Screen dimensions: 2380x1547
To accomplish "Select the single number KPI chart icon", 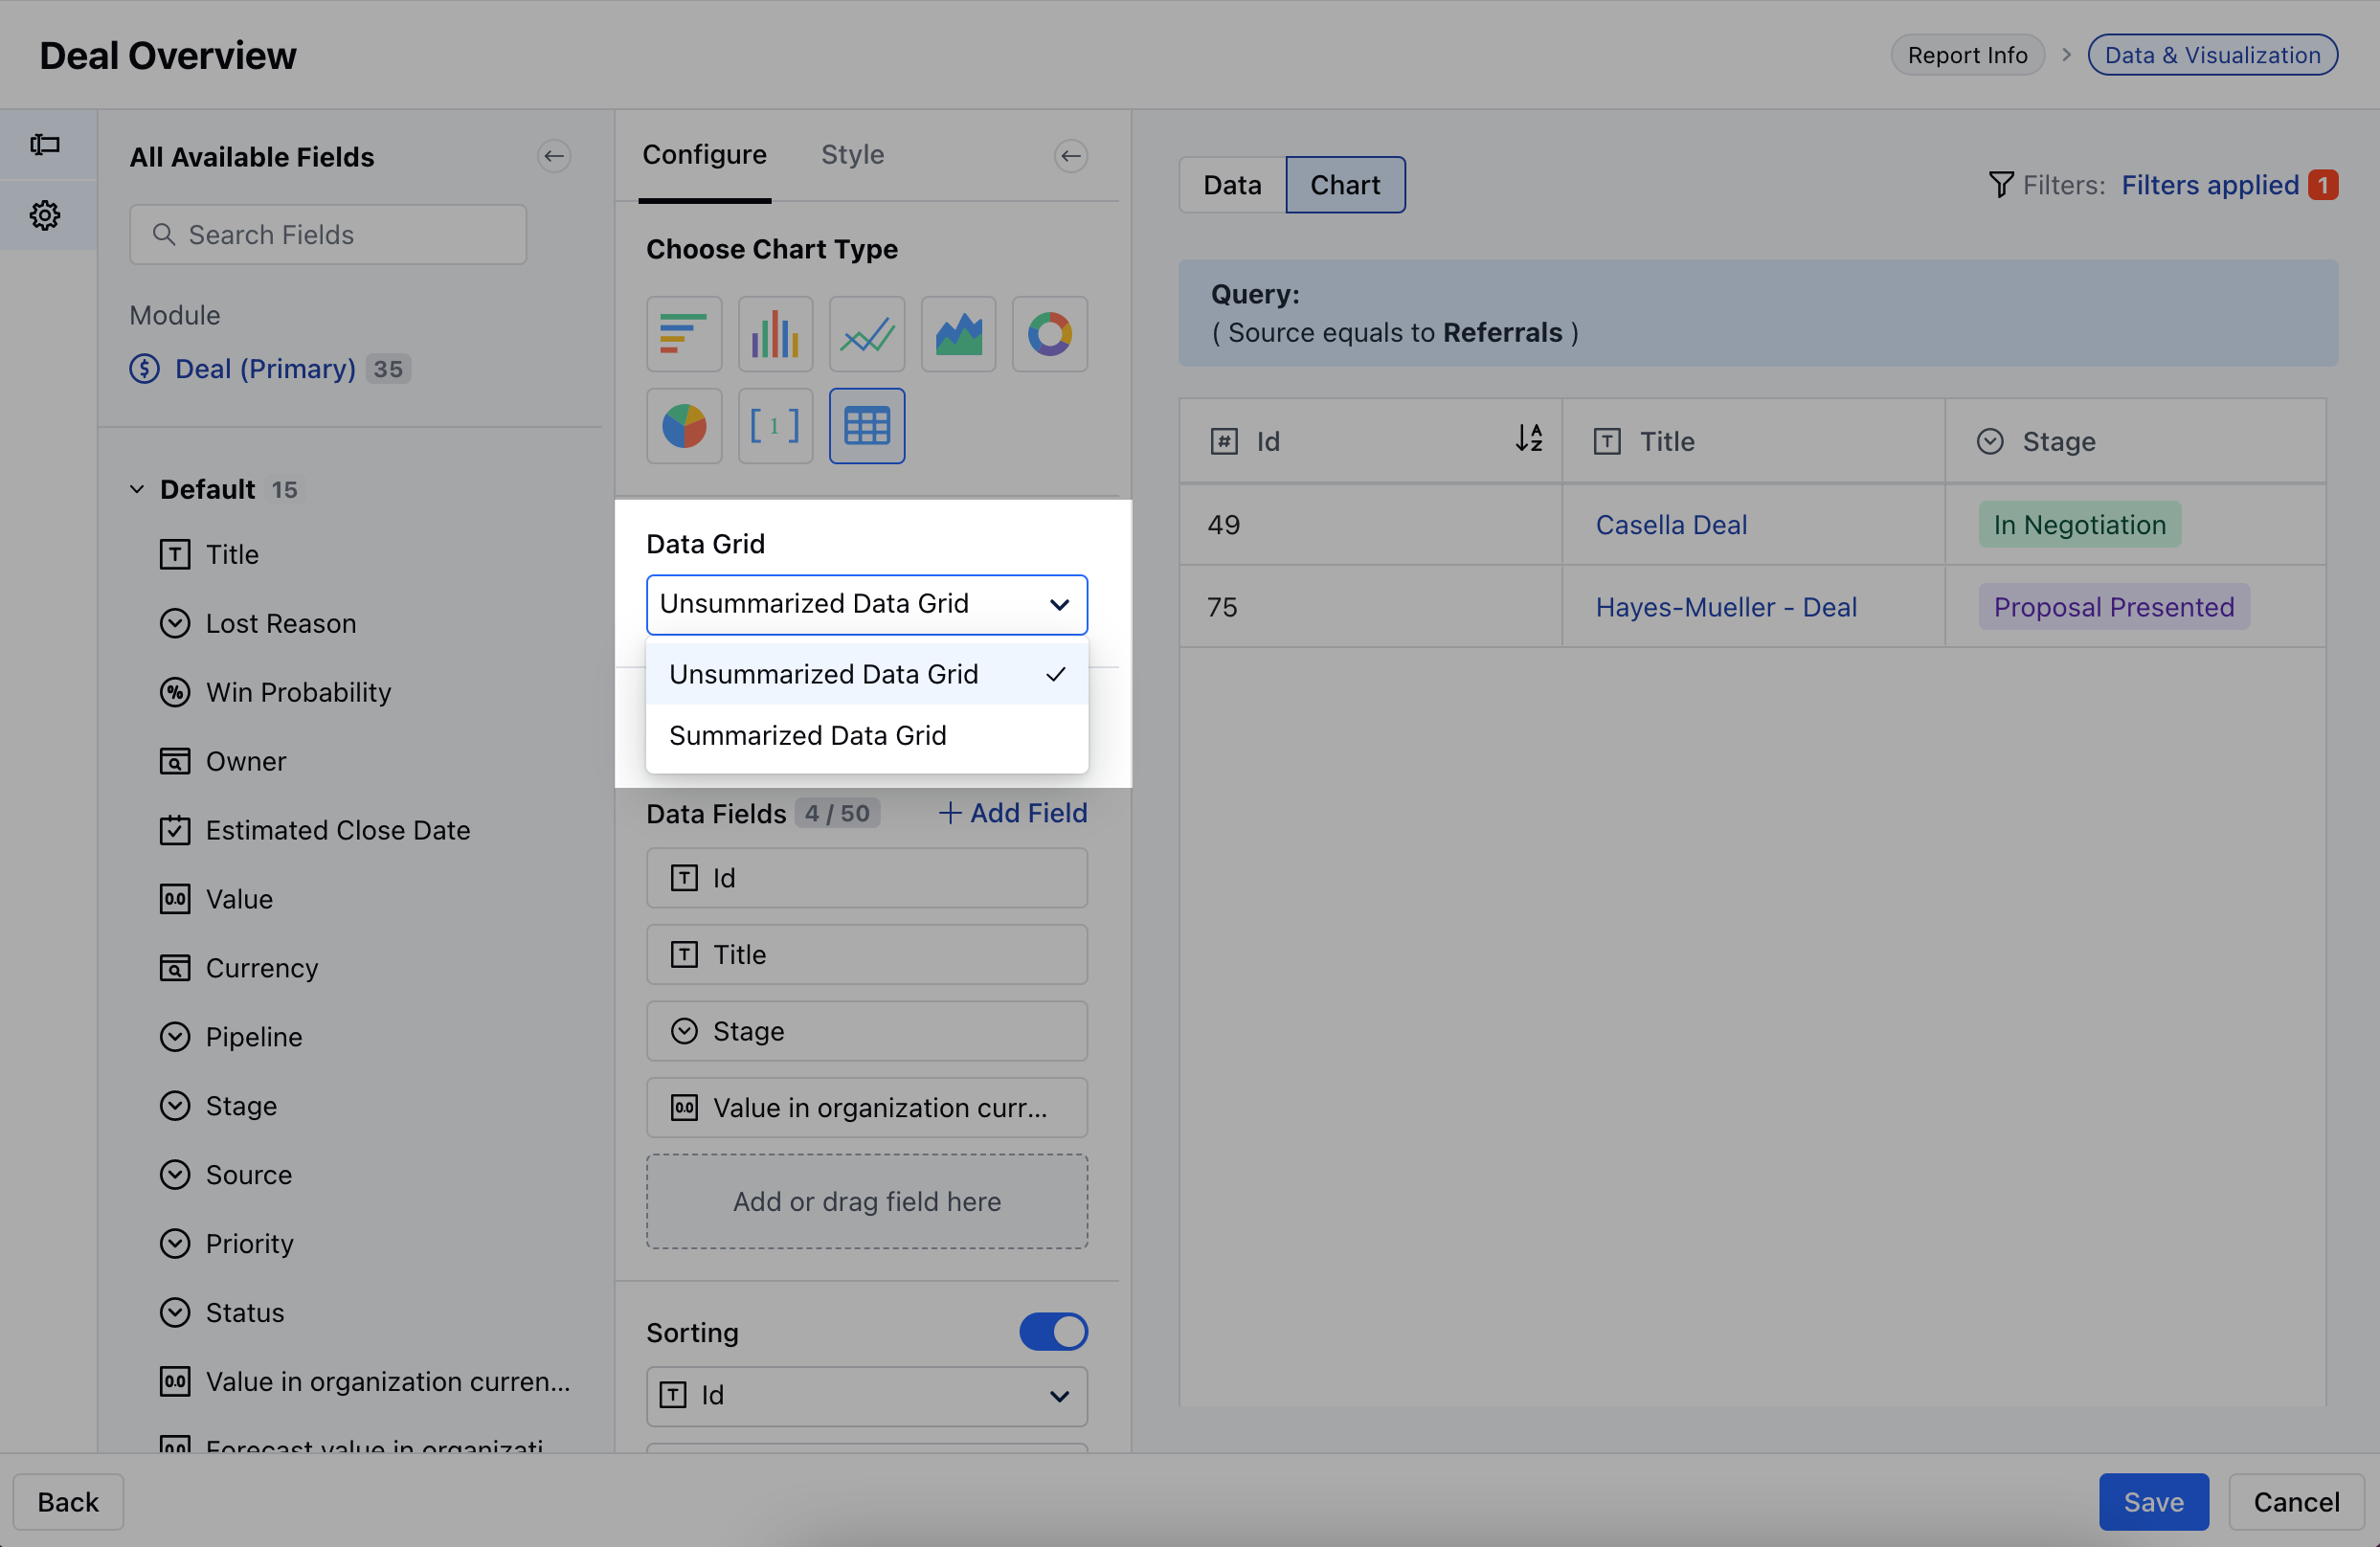I will tap(775, 426).
